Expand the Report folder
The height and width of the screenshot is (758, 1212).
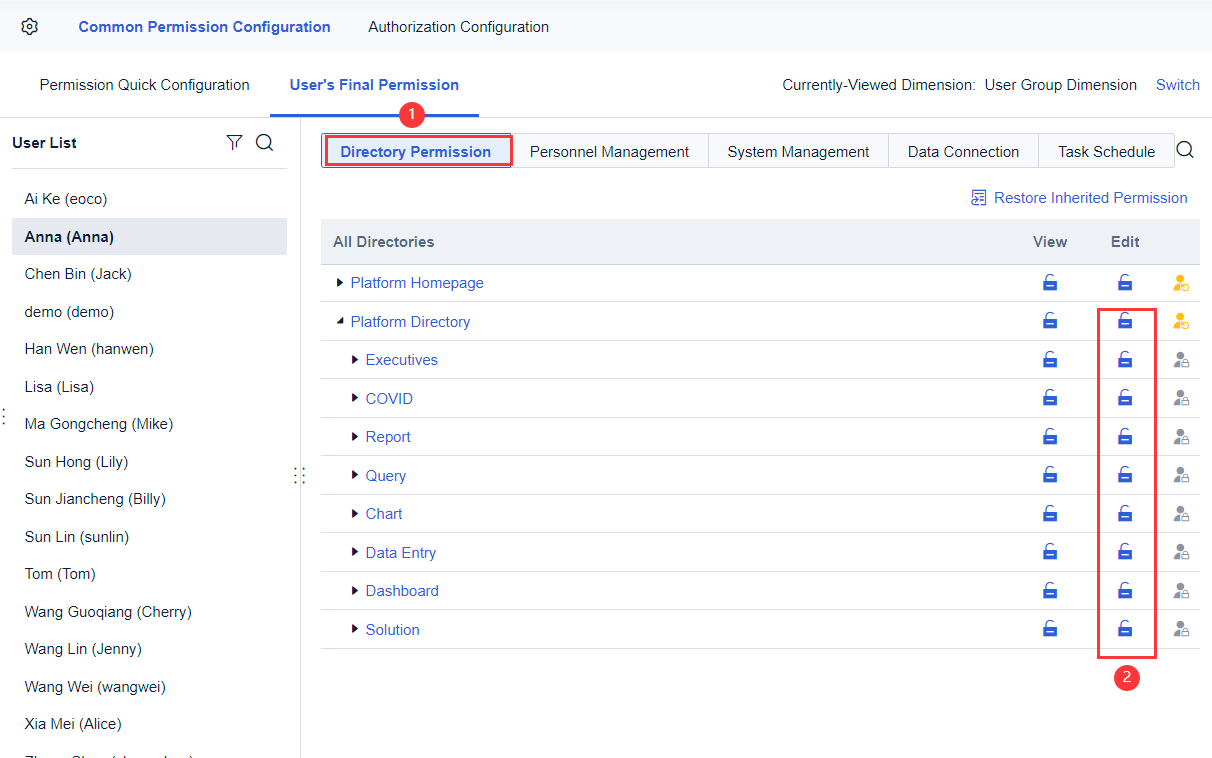[x=355, y=437]
